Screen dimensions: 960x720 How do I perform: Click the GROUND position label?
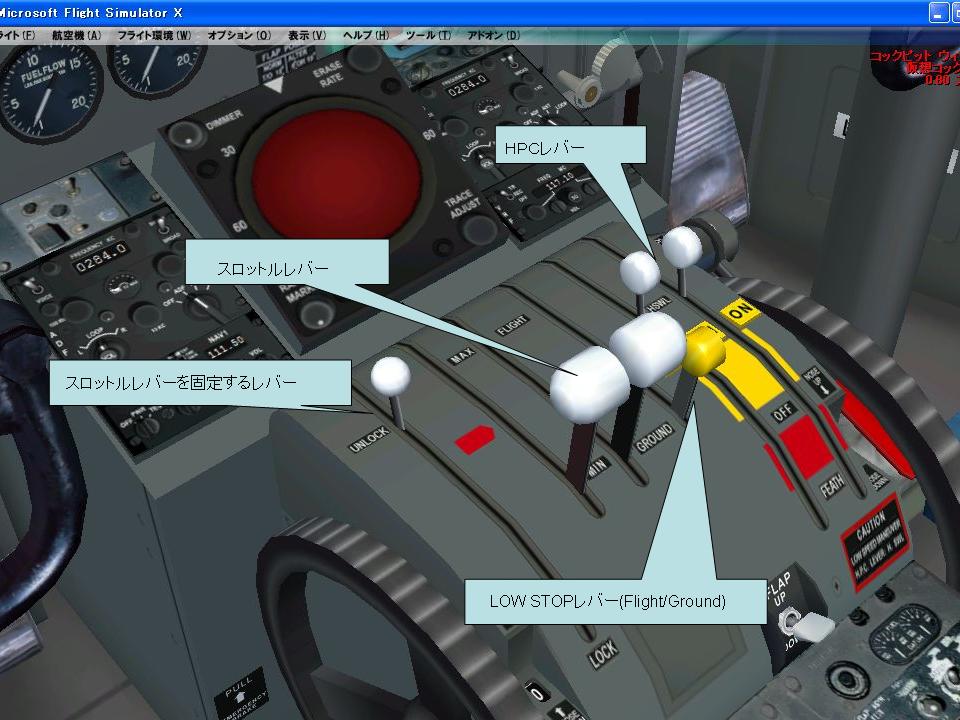tap(654, 437)
